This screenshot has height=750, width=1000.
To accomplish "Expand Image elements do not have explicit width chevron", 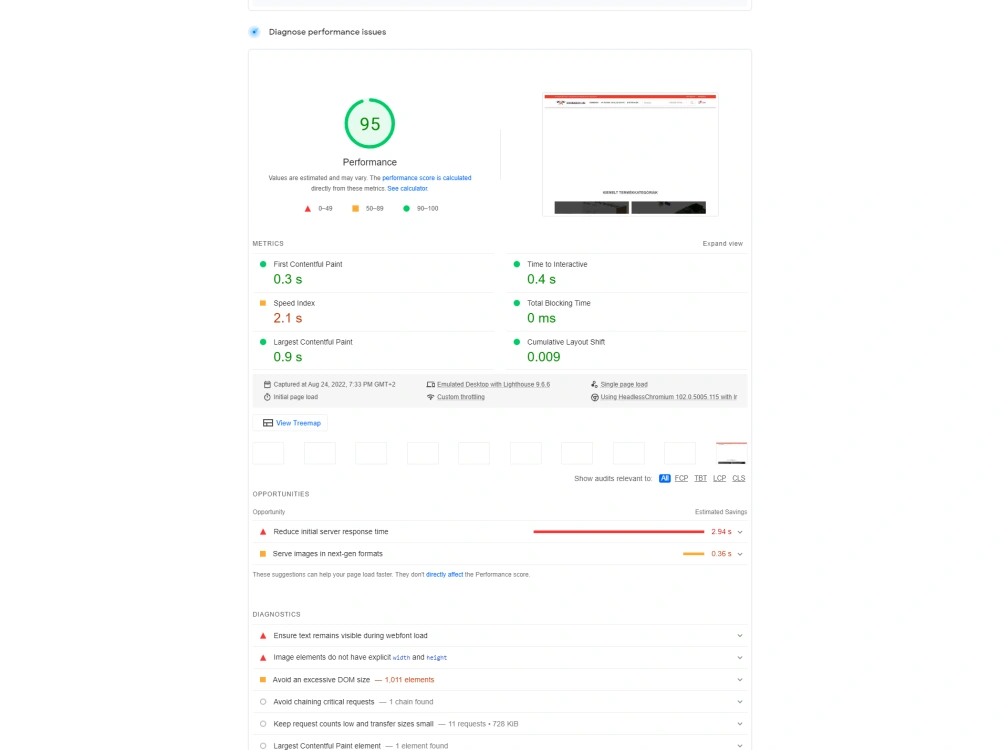I will pyautogui.click(x=740, y=658).
